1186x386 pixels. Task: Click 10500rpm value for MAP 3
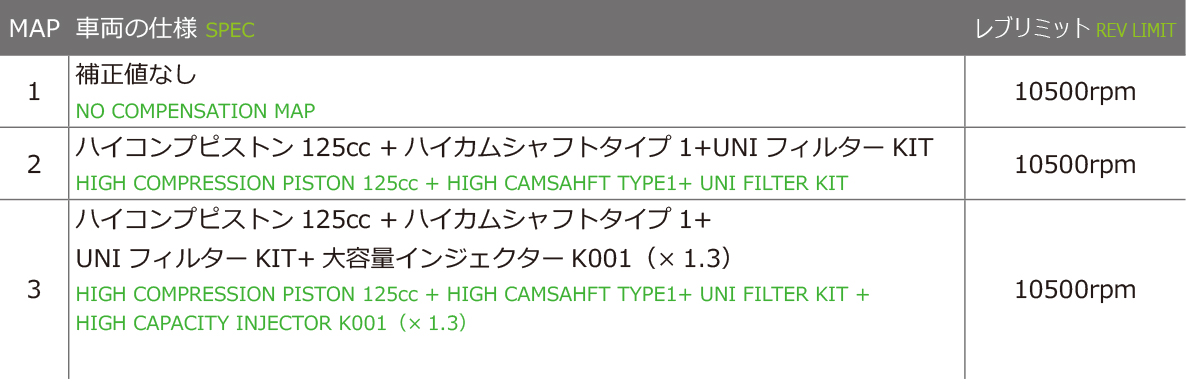pos(1076,290)
